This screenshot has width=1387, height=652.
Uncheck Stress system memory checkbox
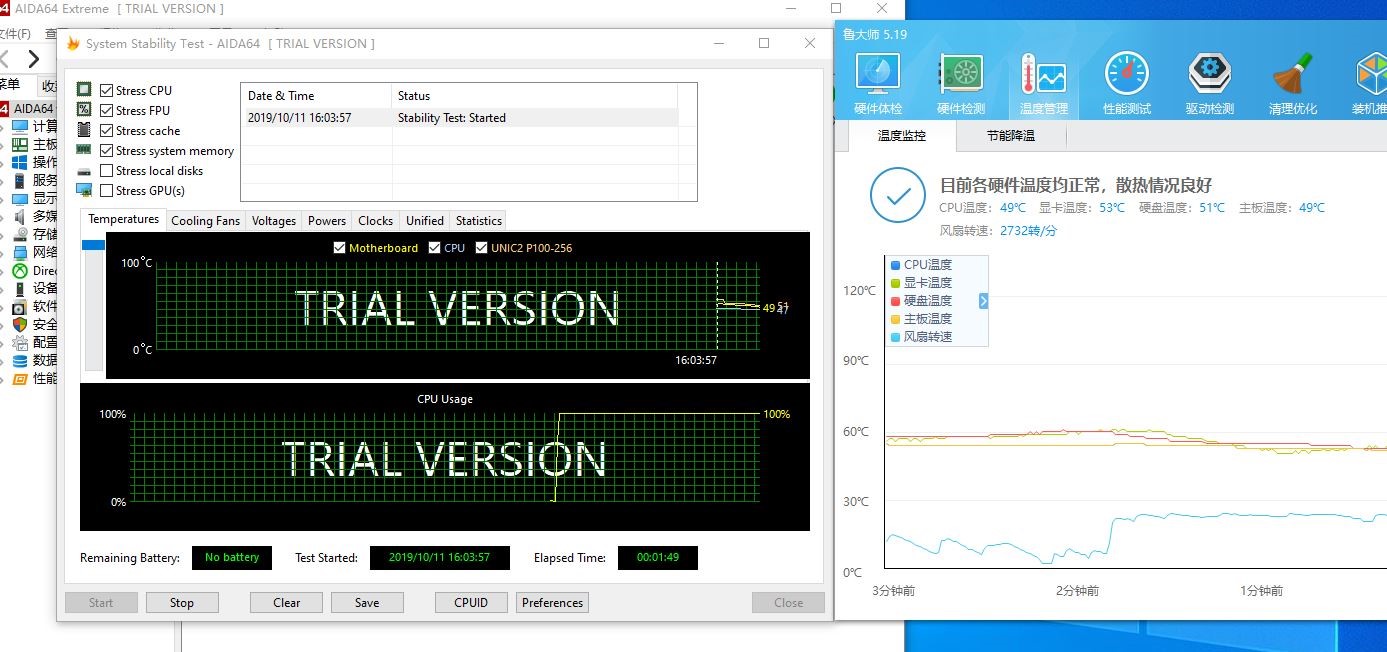tap(107, 150)
